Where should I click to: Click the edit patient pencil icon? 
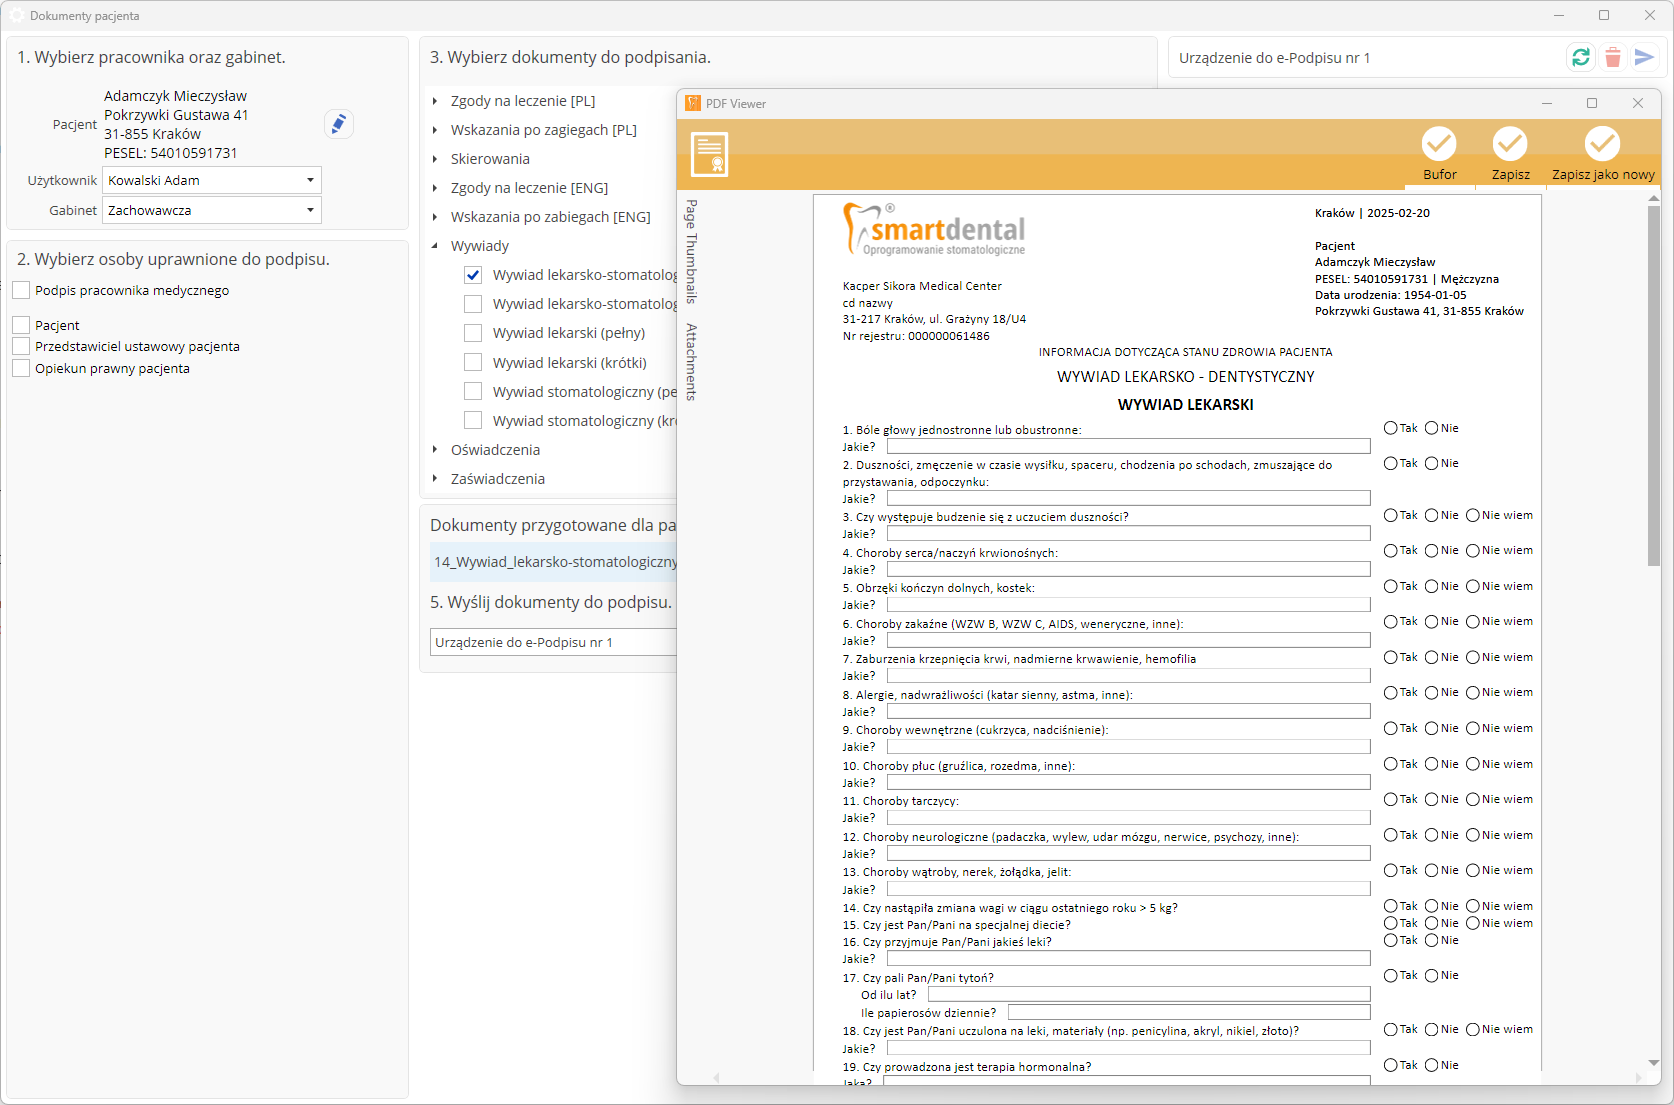pyautogui.click(x=339, y=124)
